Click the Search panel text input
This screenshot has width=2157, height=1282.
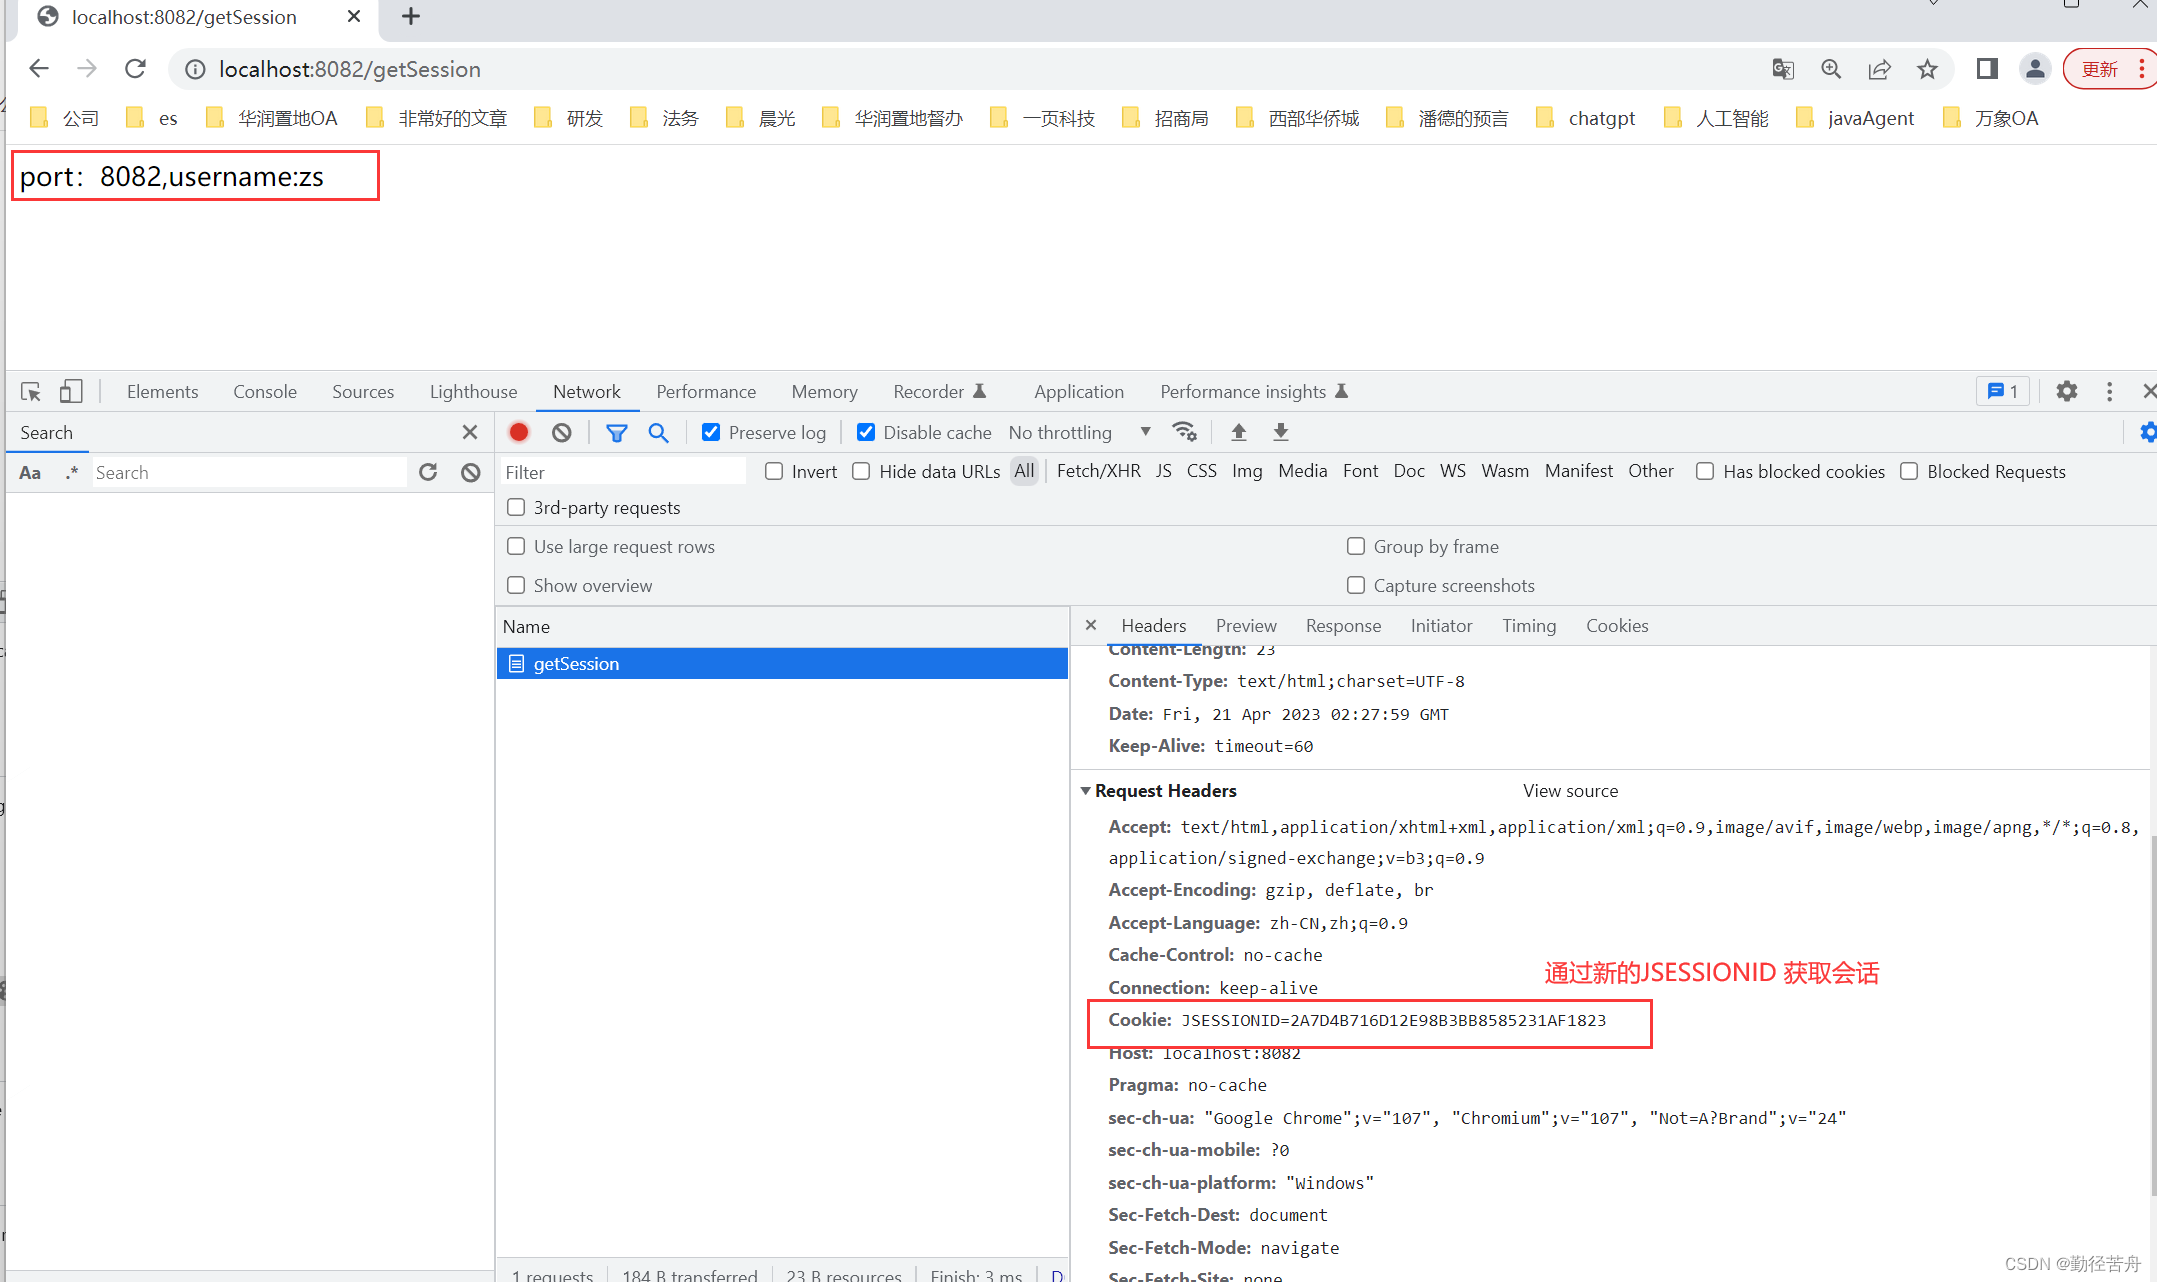(250, 472)
